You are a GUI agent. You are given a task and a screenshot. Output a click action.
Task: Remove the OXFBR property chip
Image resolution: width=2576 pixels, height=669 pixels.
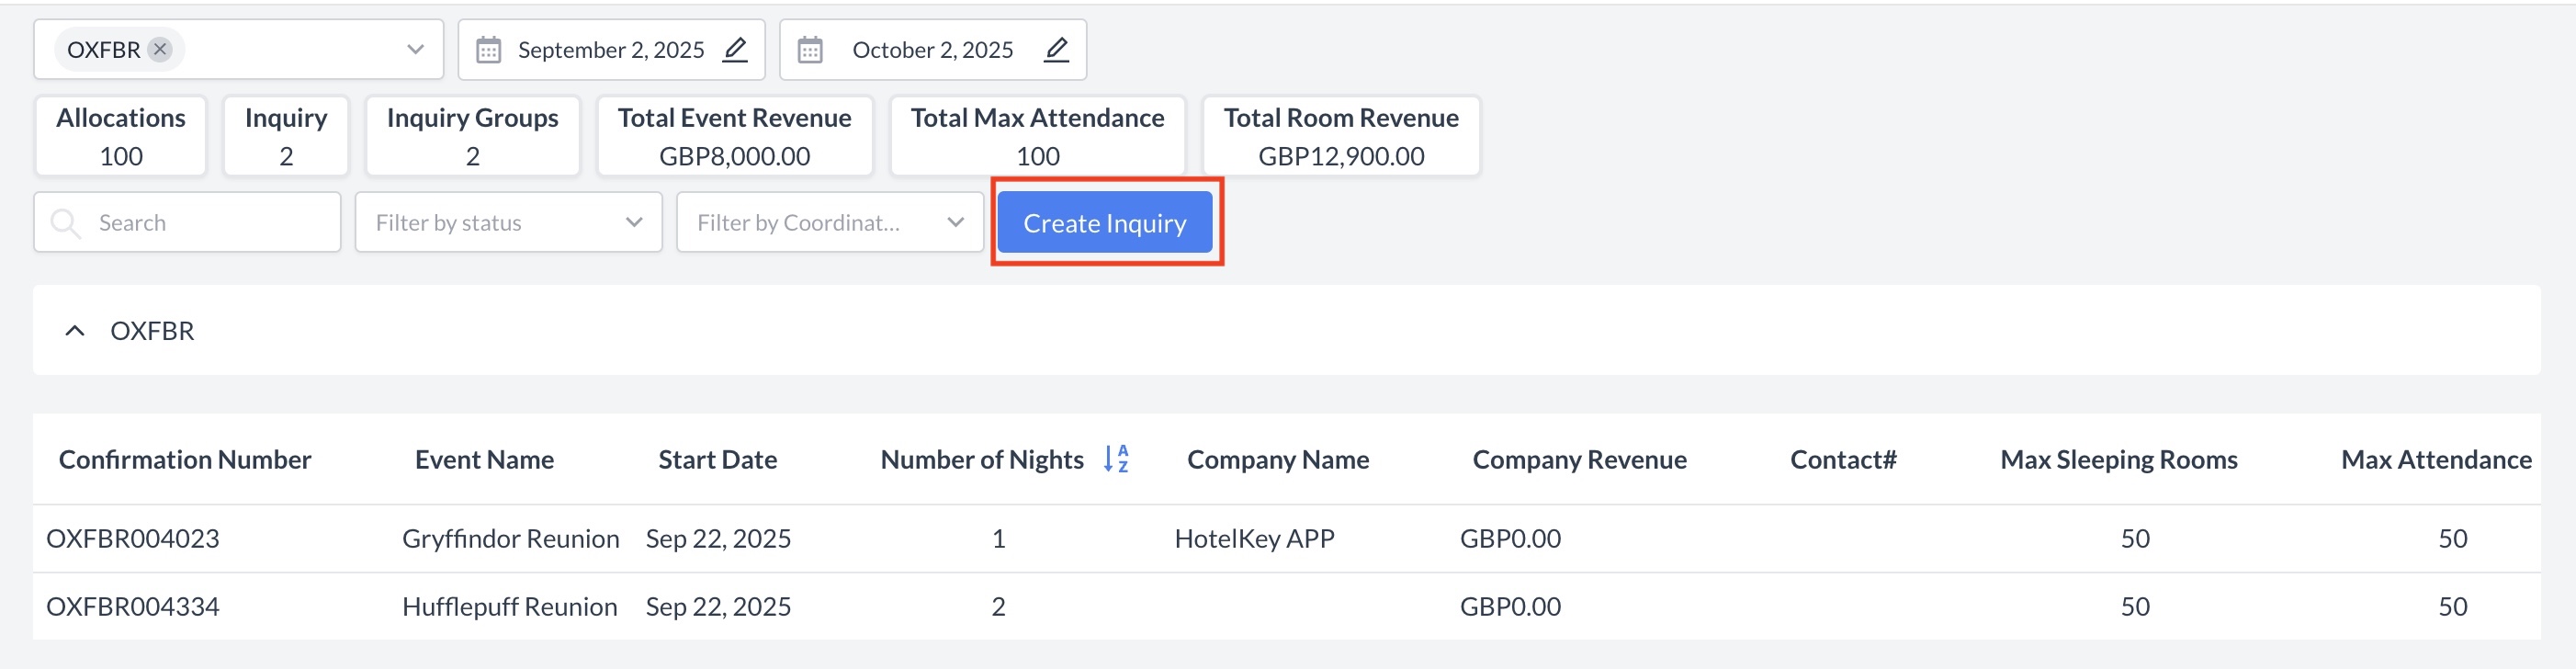[160, 49]
